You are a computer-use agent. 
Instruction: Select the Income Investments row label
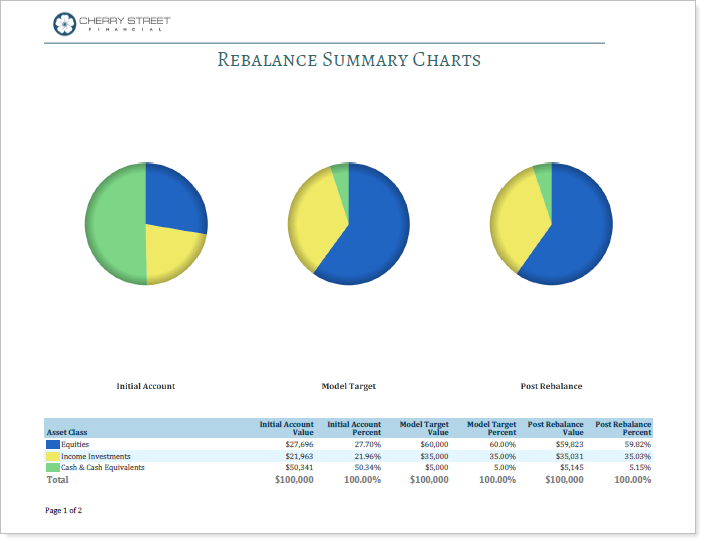95,456
